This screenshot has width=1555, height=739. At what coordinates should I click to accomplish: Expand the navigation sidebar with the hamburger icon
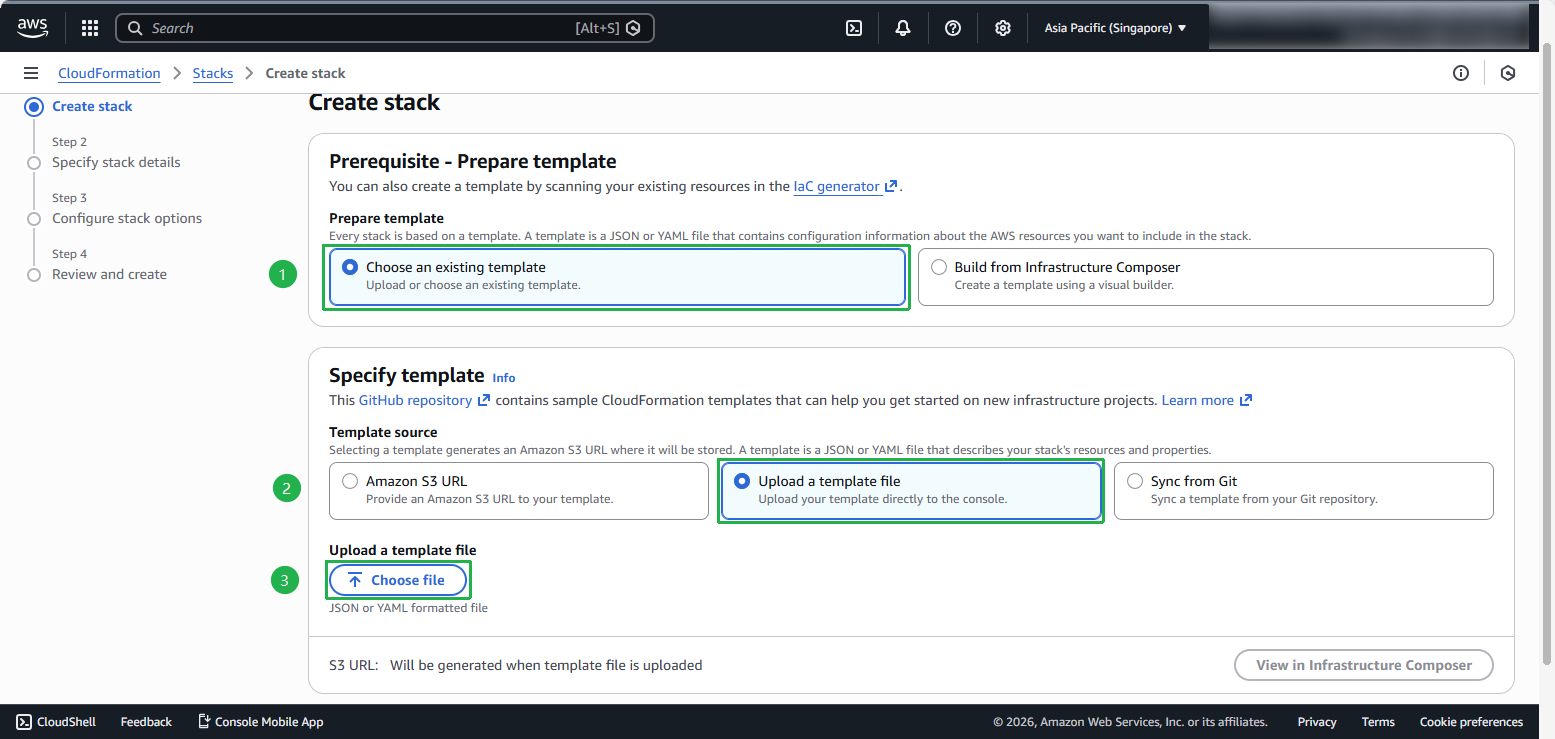31,72
